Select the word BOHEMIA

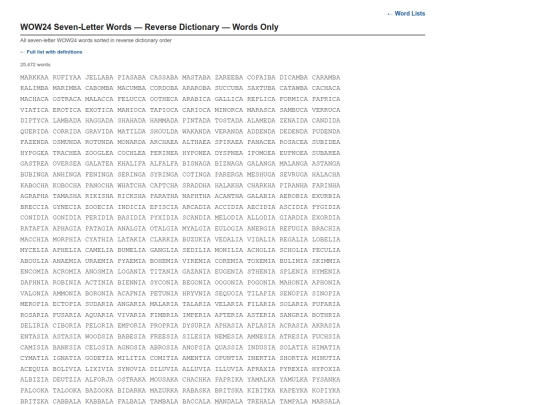(164, 261)
